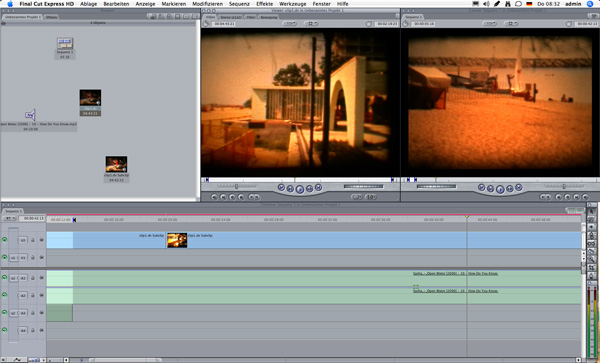
Task: Toggle audibility of track A2
Action: click(x=5, y=295)
